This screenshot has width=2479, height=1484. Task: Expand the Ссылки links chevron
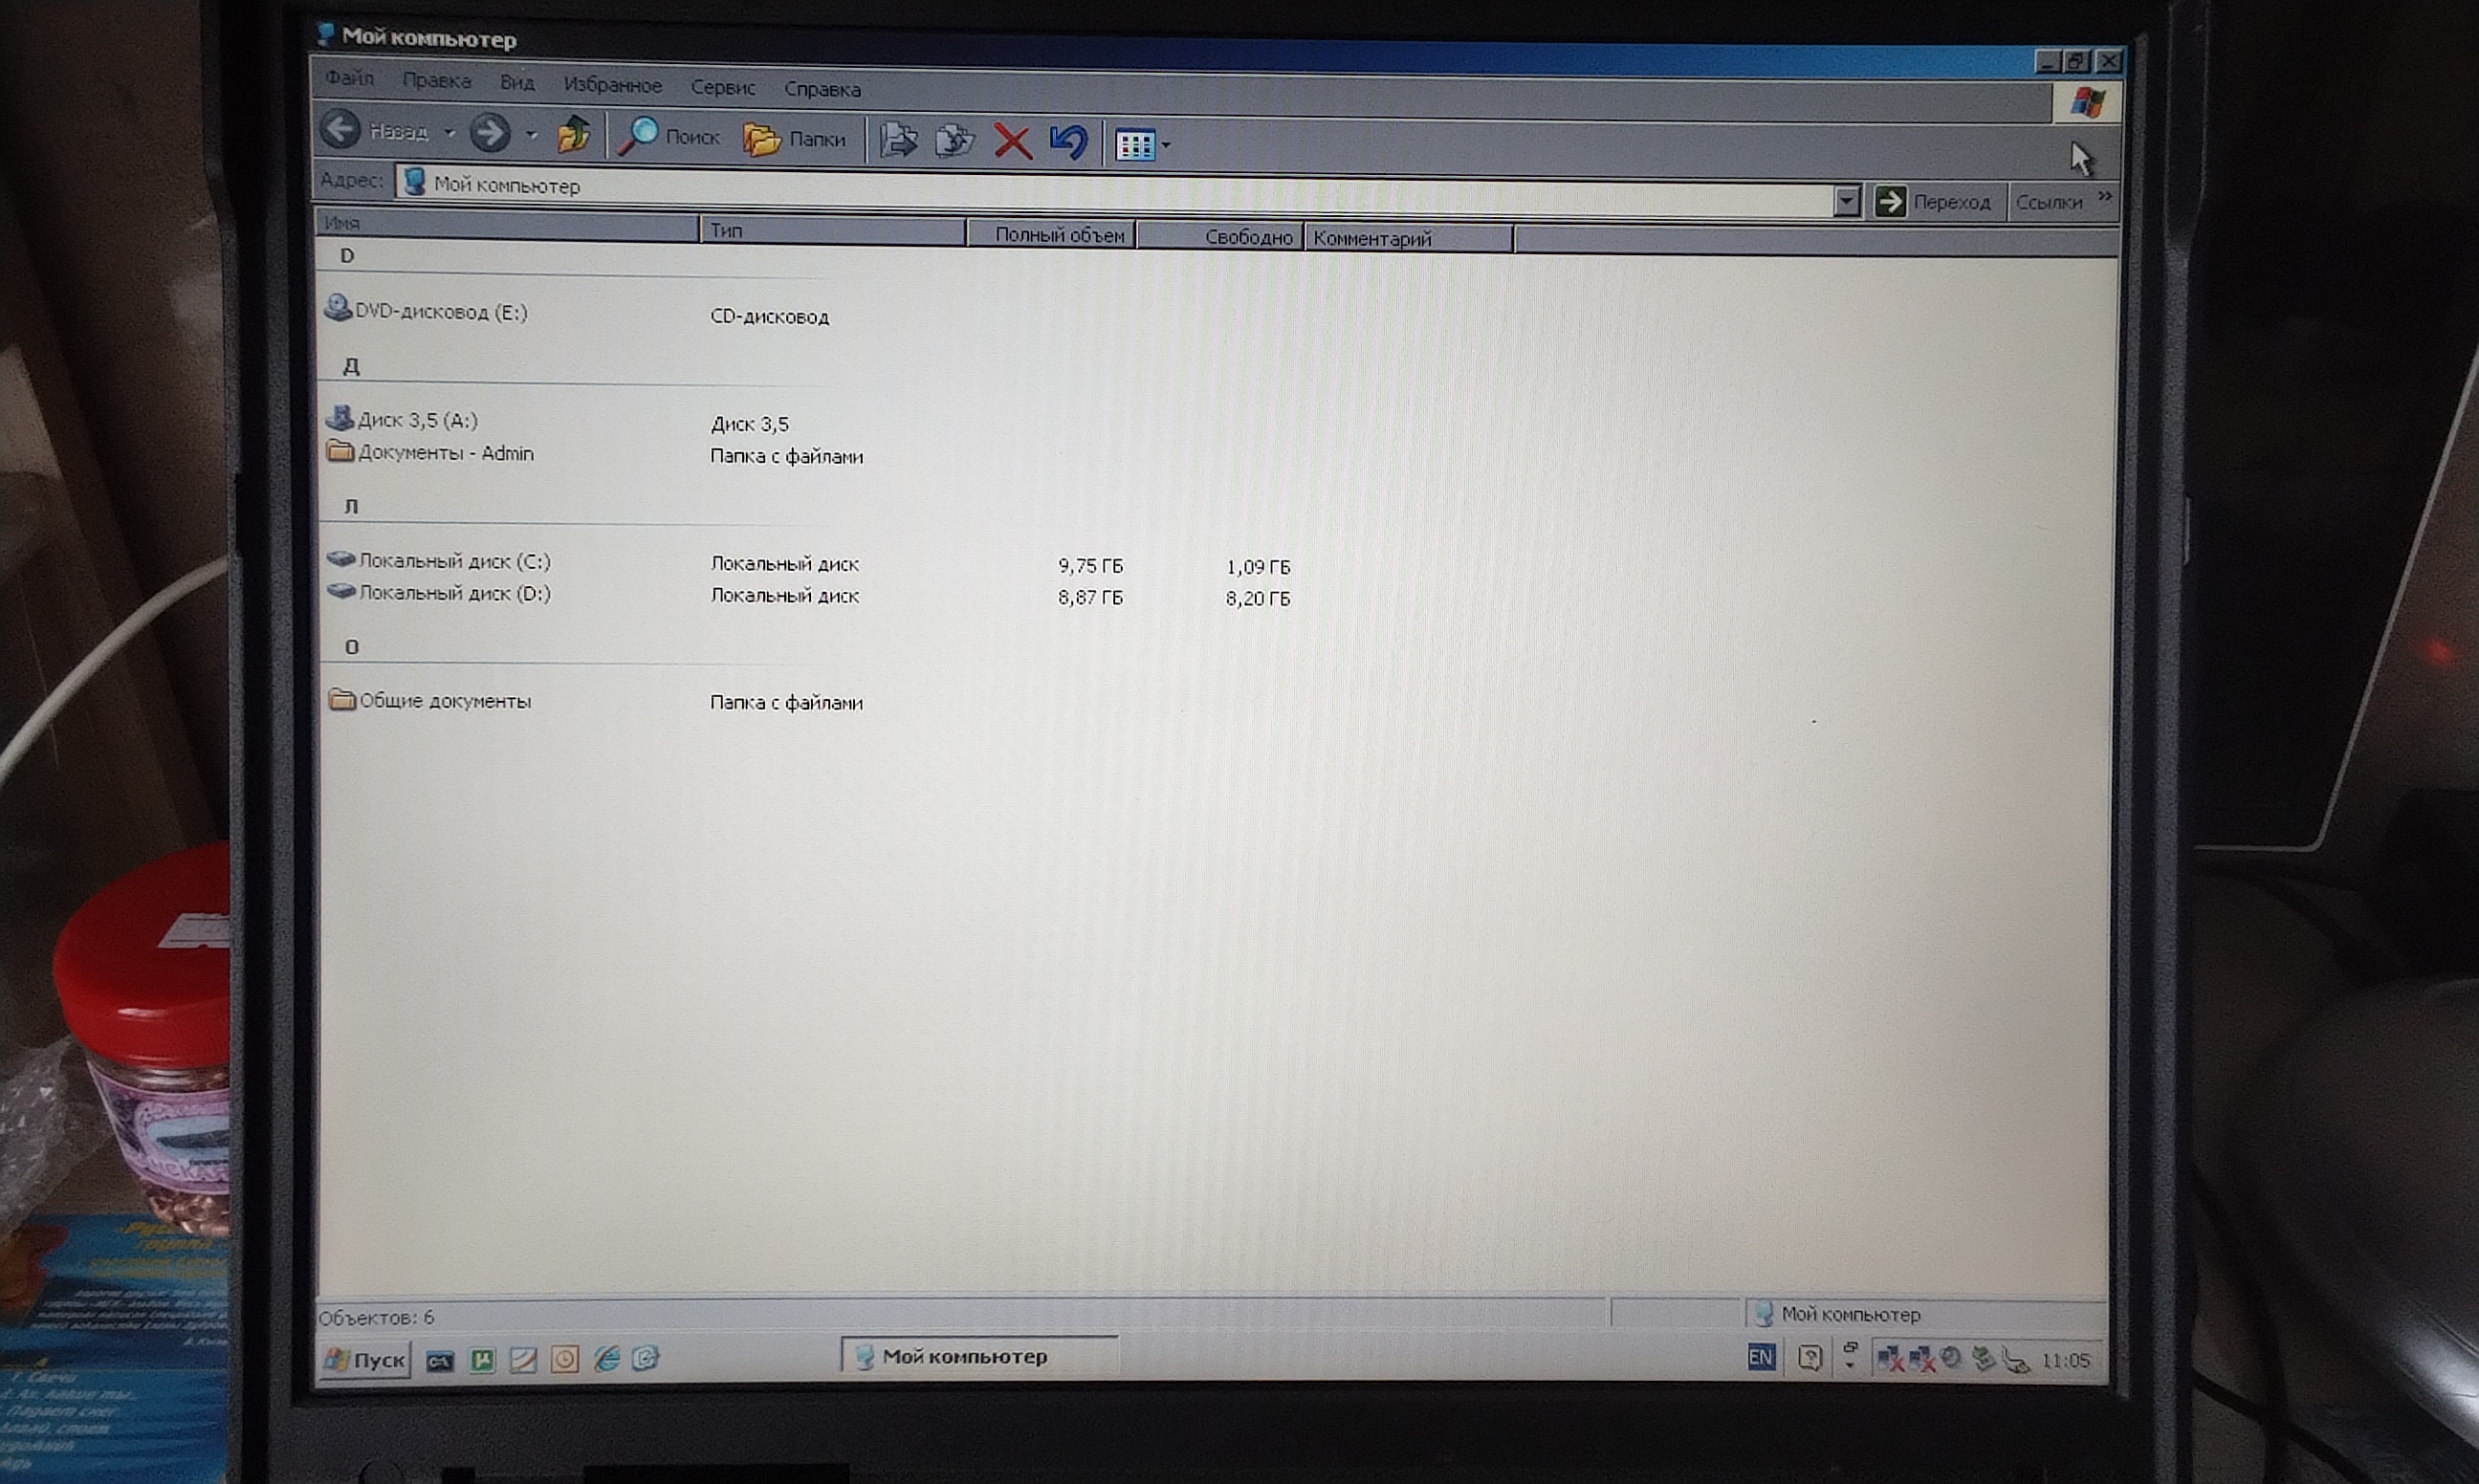[x=2105, y=196]
